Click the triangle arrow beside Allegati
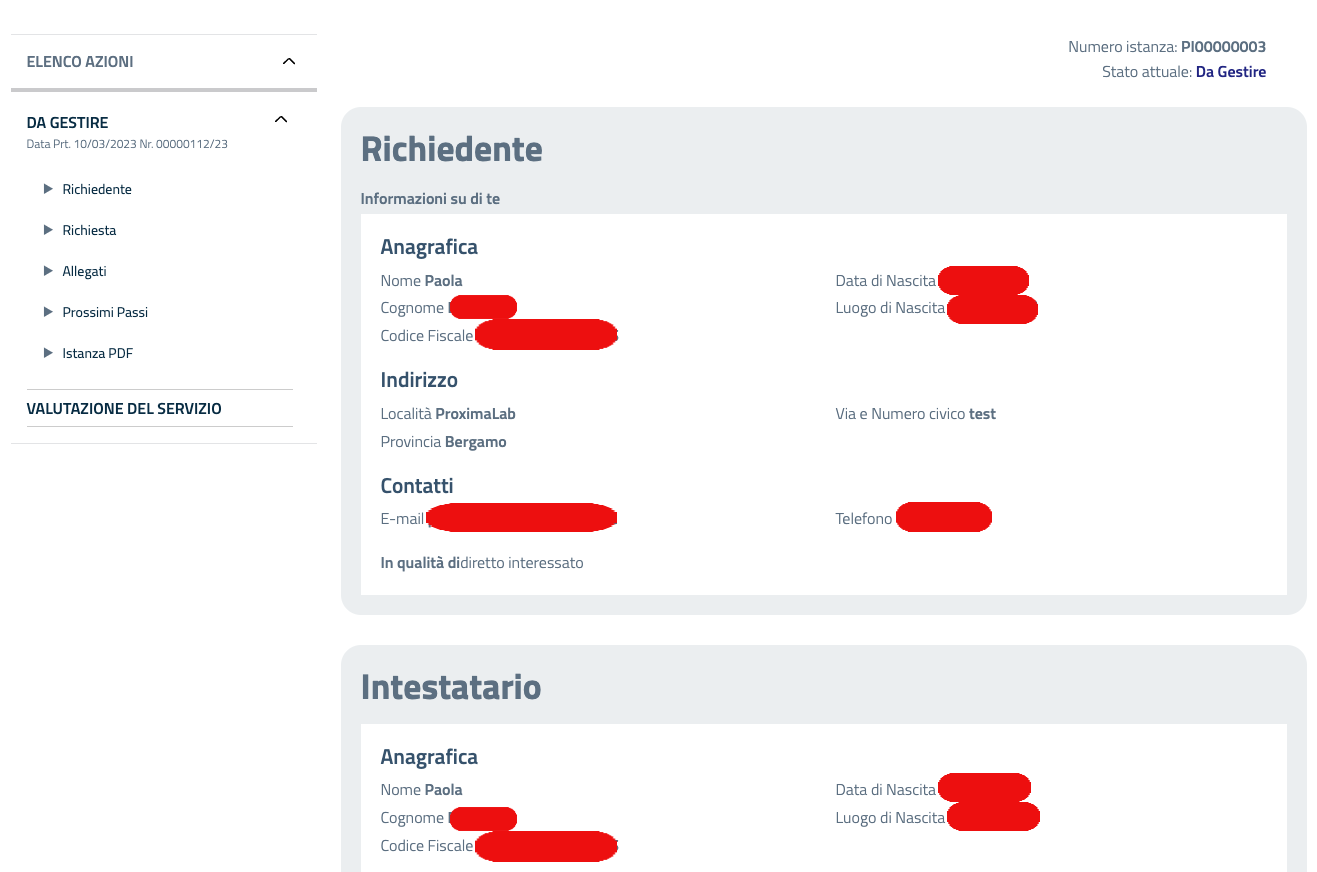This screenshot has height=872, width=1317. (48, 271)
